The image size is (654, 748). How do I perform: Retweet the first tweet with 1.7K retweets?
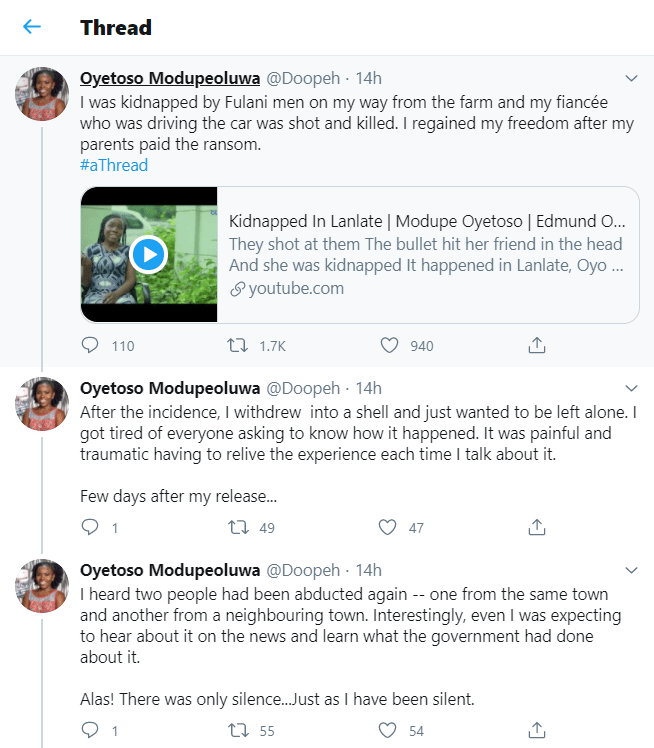click(239, 346)
